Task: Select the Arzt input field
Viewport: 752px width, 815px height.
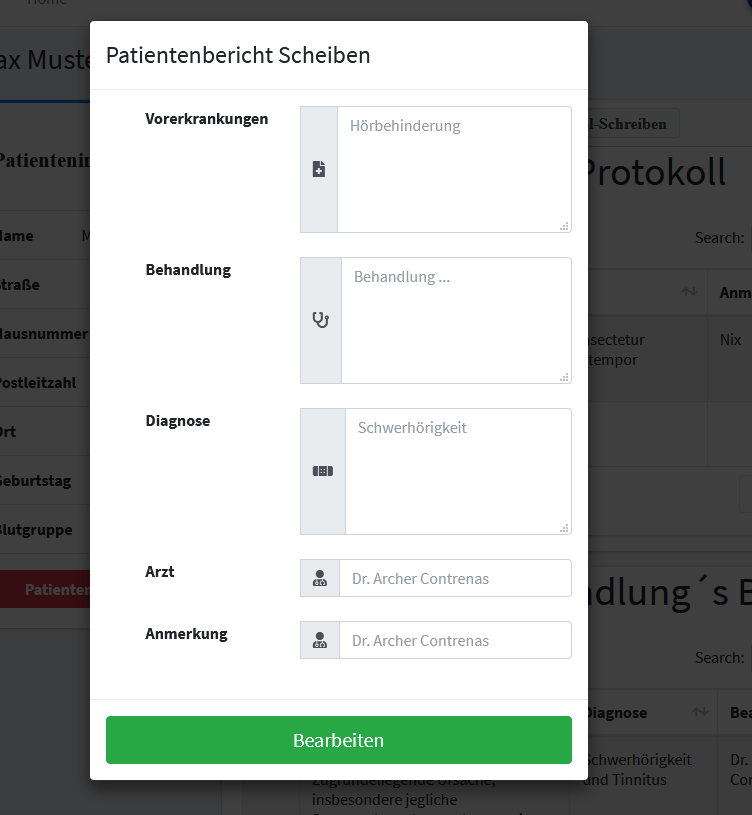Action: point(455,578)
